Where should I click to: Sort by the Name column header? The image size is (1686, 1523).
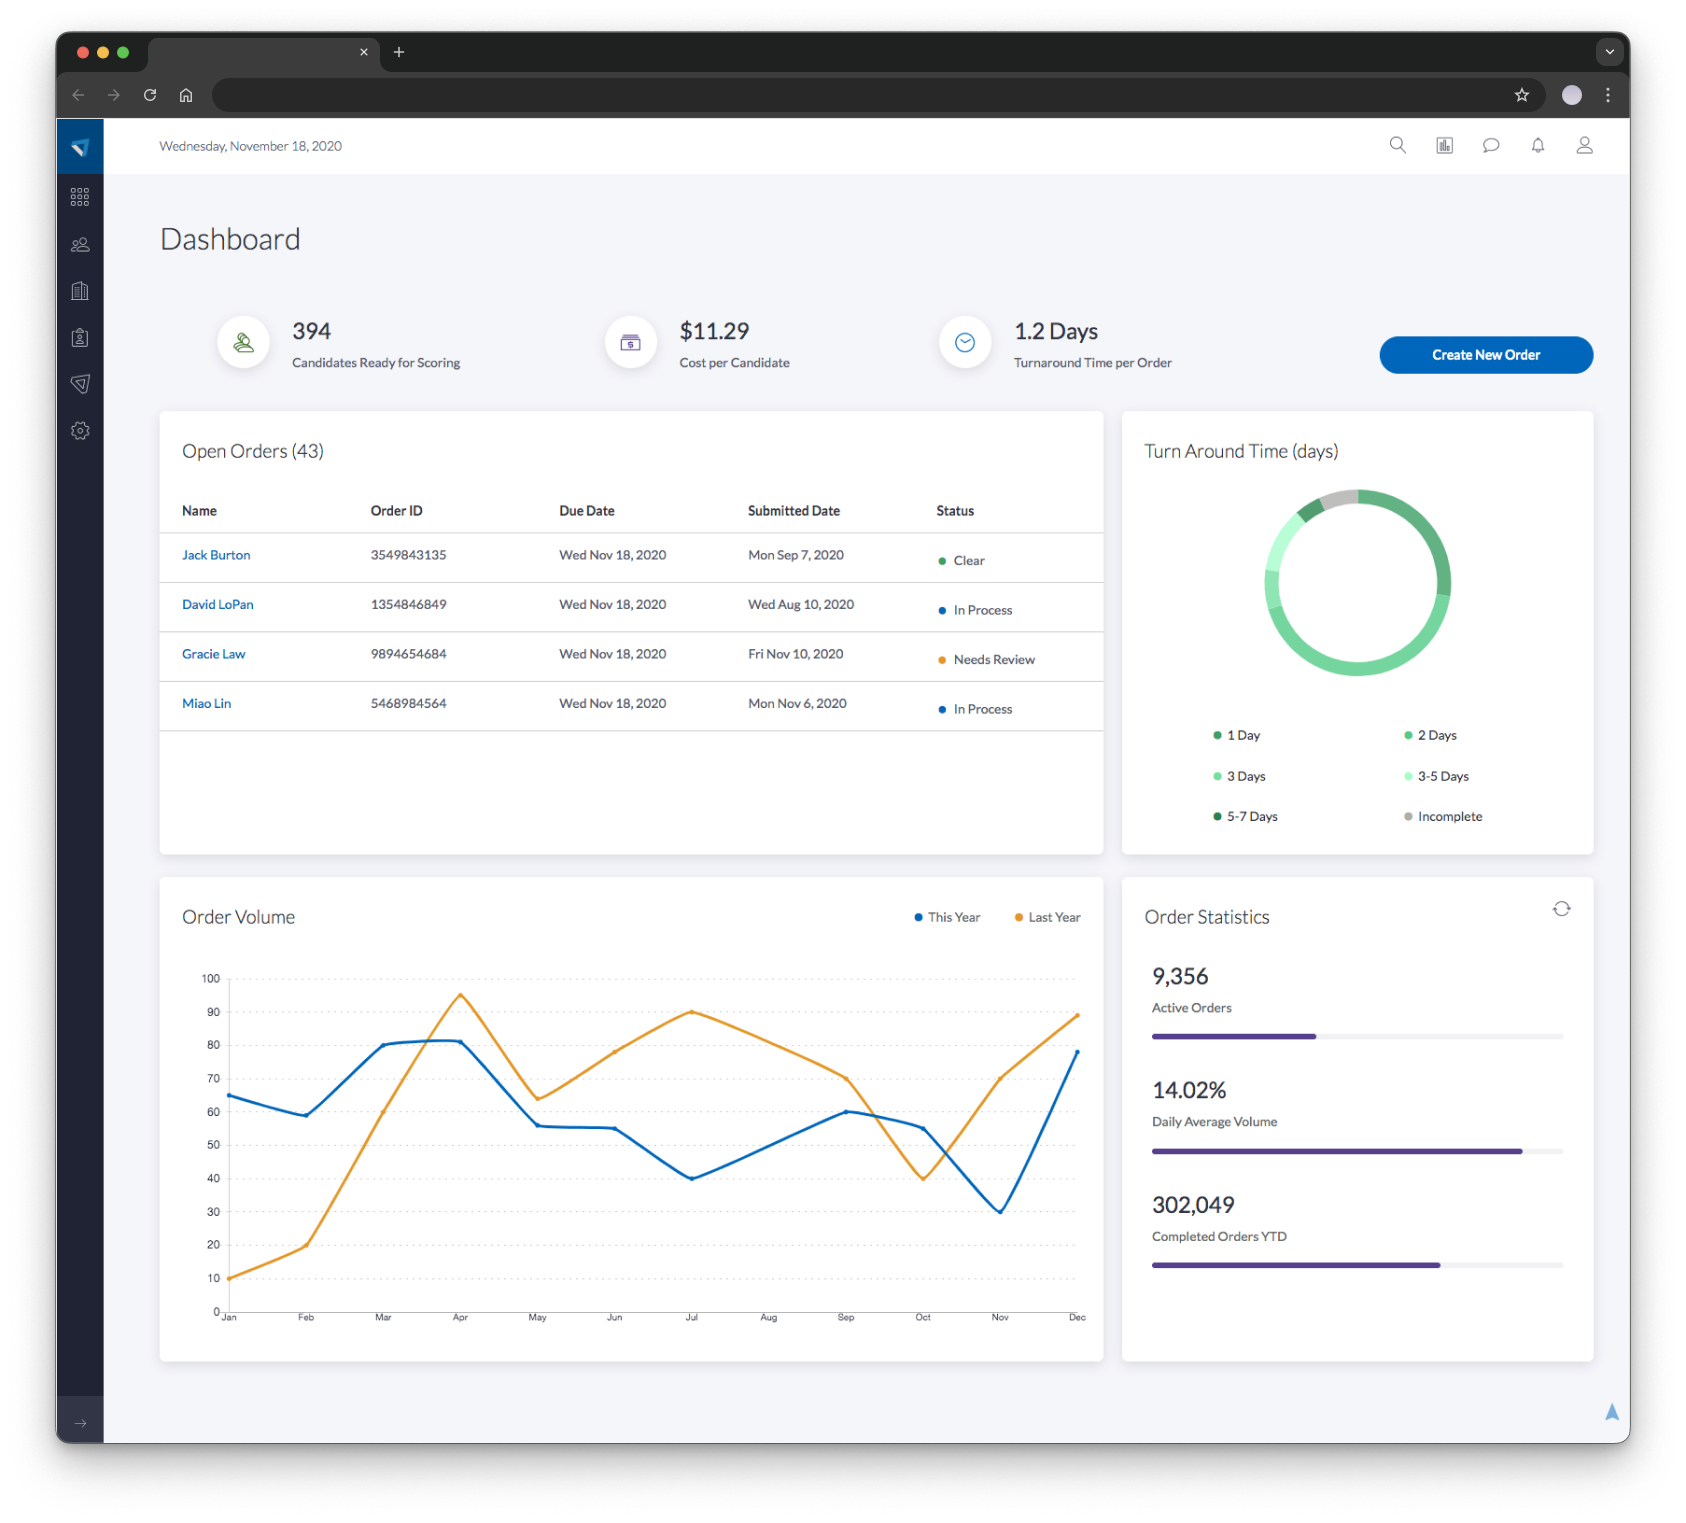point(200,511)
